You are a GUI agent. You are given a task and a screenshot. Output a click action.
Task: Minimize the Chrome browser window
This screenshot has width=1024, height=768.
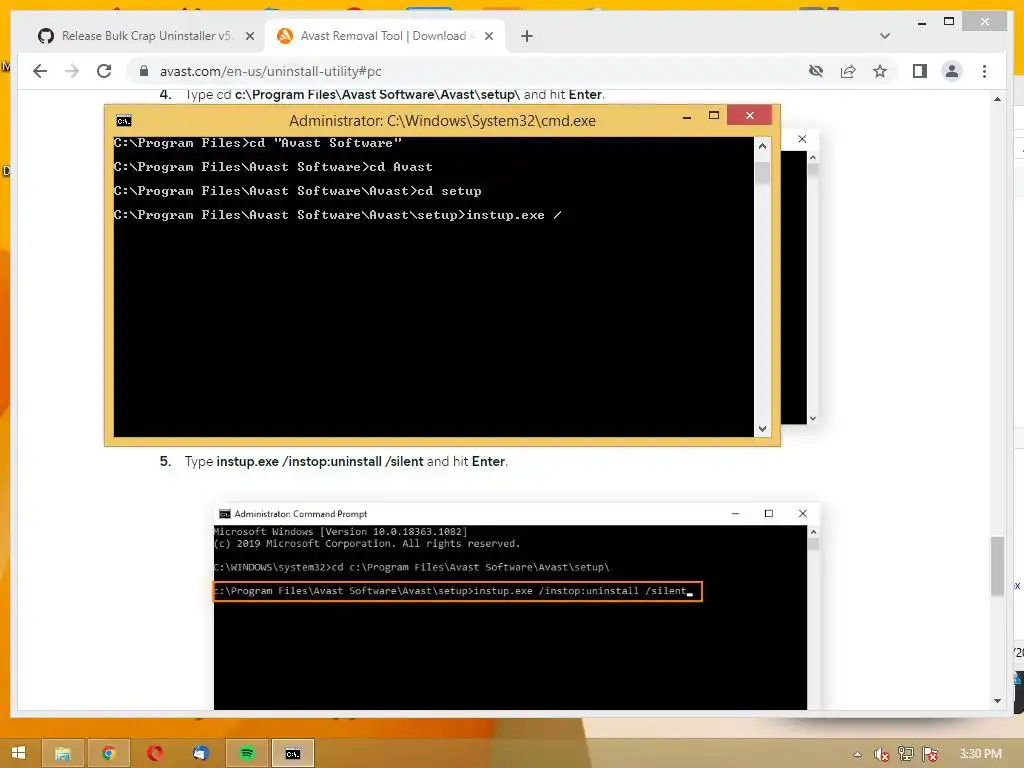[x=921, y=23]
